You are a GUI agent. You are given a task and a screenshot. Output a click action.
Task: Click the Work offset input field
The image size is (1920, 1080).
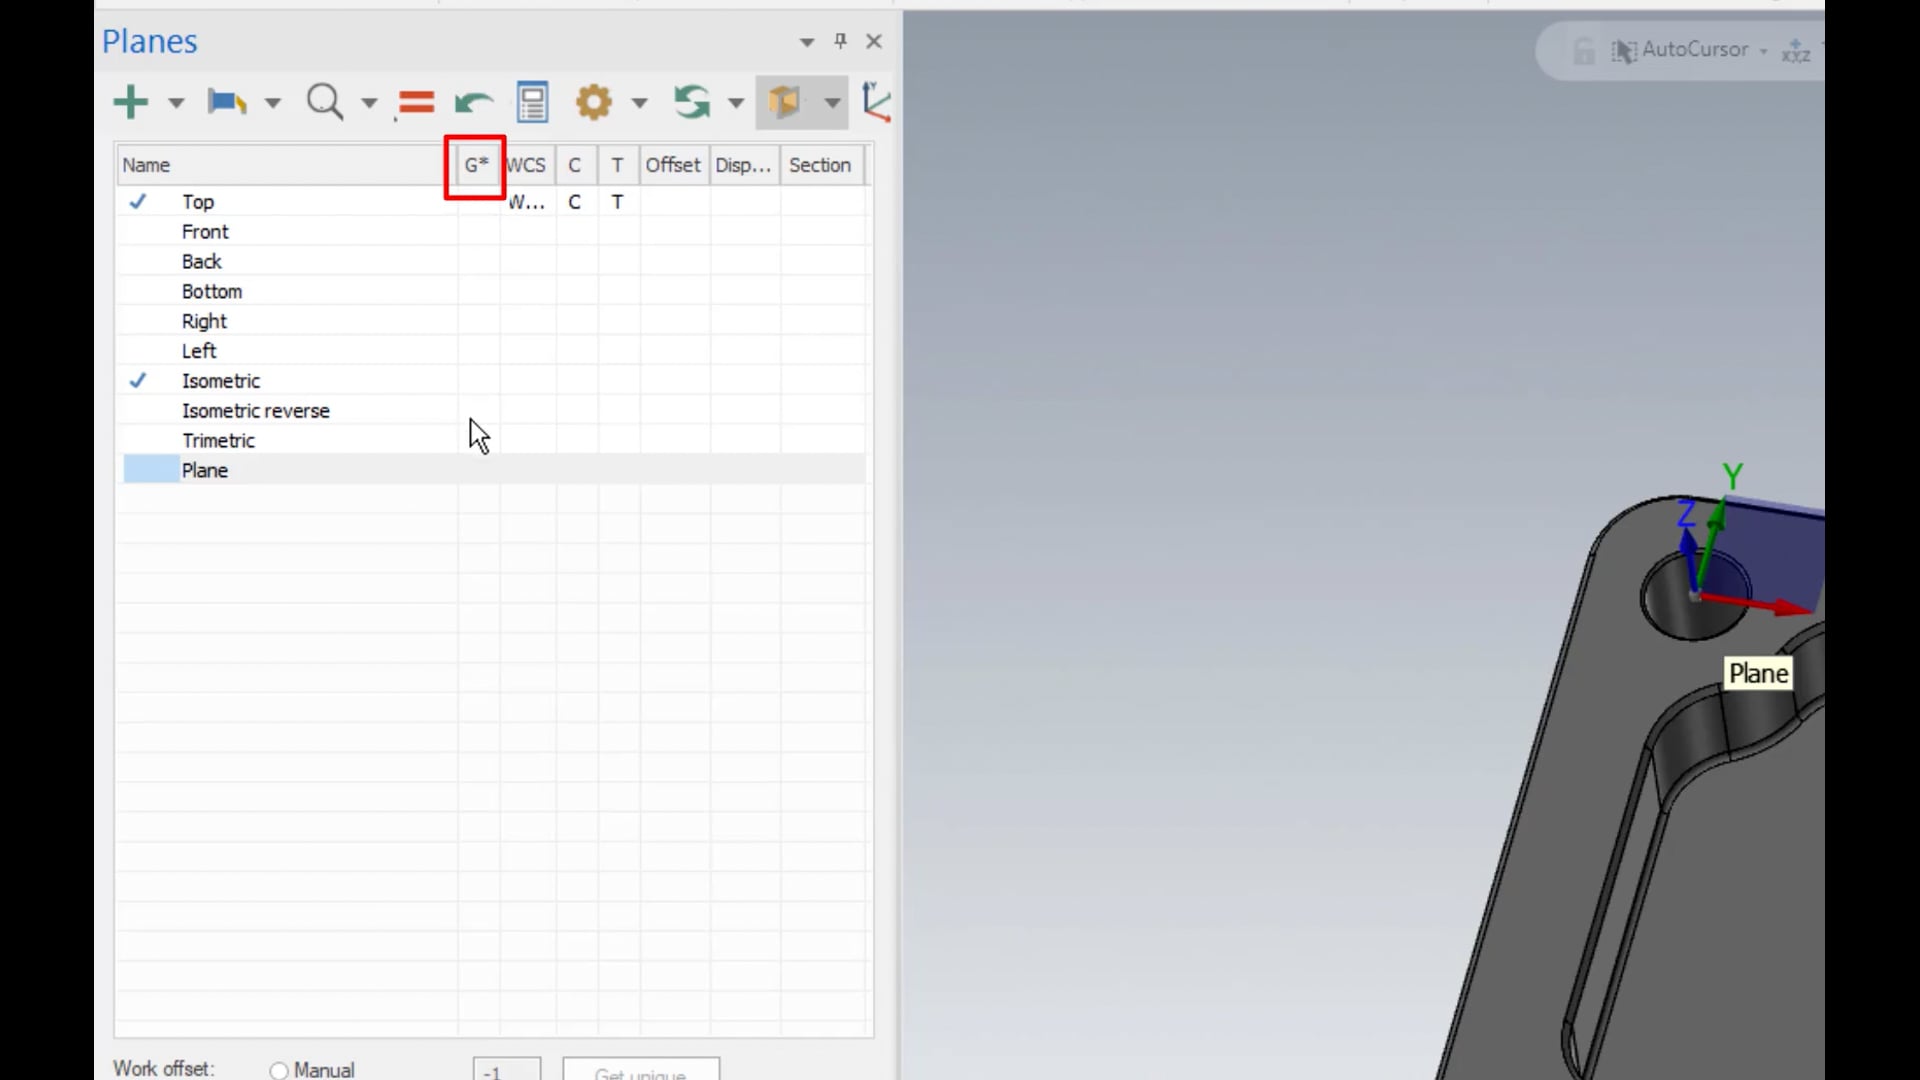click(x=506, y=1071)
